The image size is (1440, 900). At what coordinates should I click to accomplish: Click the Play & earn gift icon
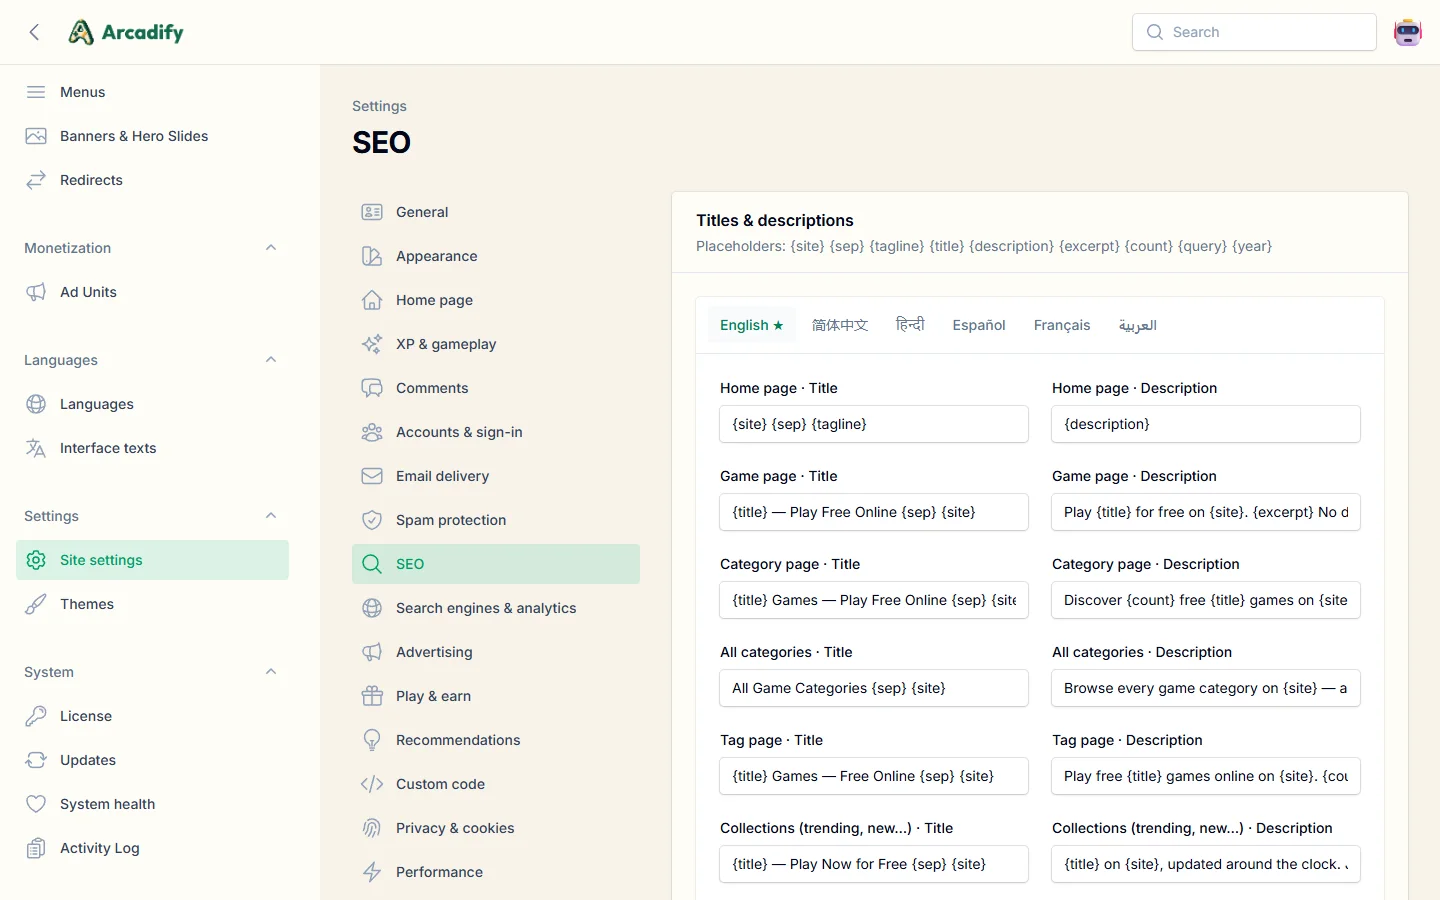coord(372,696)
